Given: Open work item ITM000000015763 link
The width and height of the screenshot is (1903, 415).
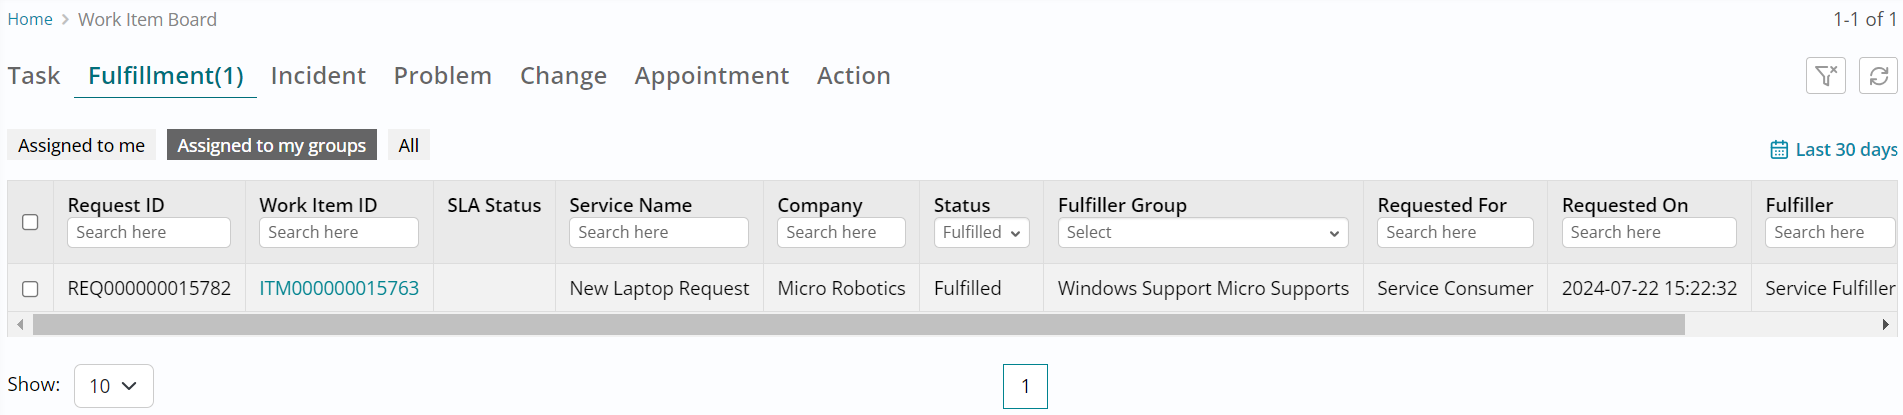Looking at the screenshot, I should 339,288.
